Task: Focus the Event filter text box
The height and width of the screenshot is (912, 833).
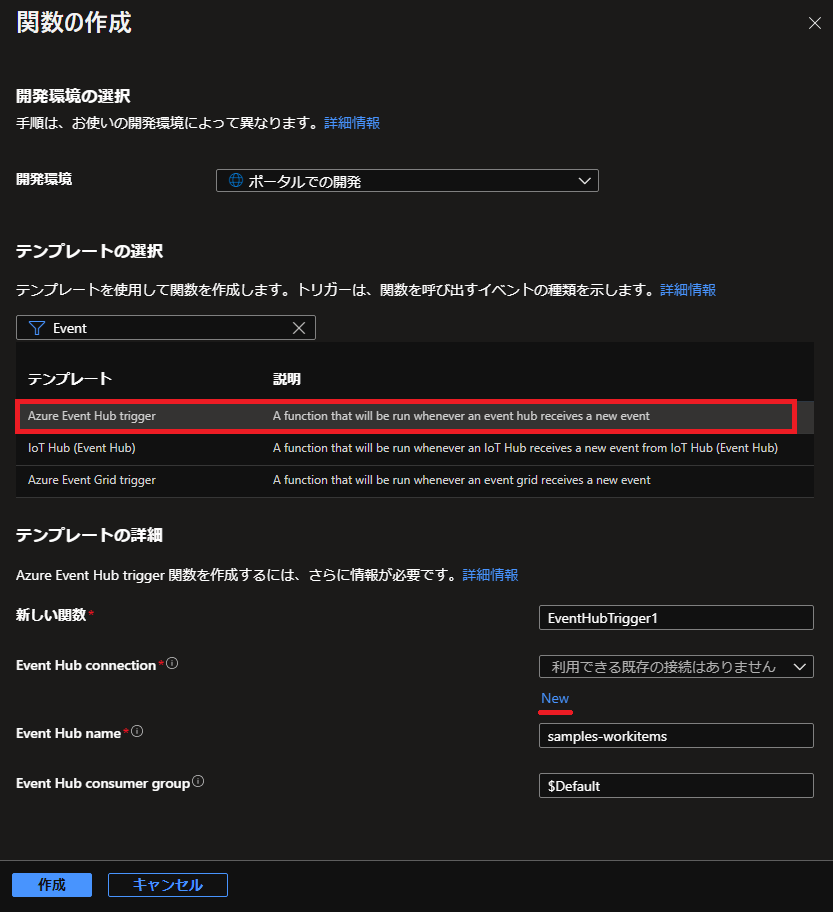Action: pyautogui.click(x=166, y=328)
